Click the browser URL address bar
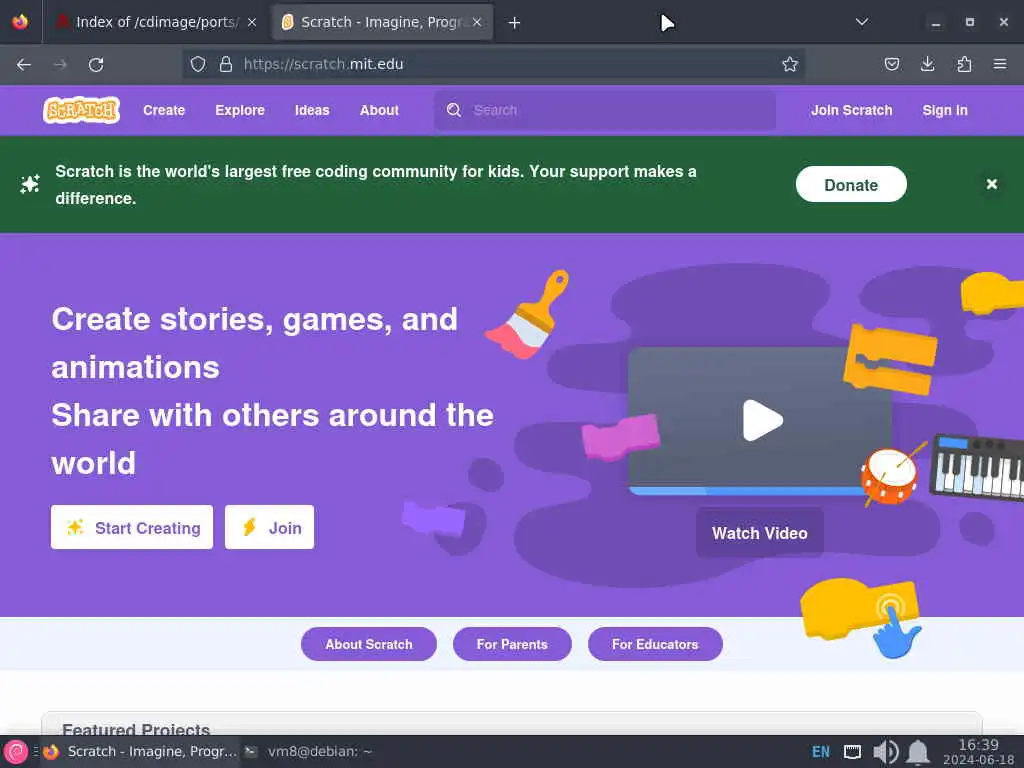Screen dimensions: 1024x768 point(493,64)
